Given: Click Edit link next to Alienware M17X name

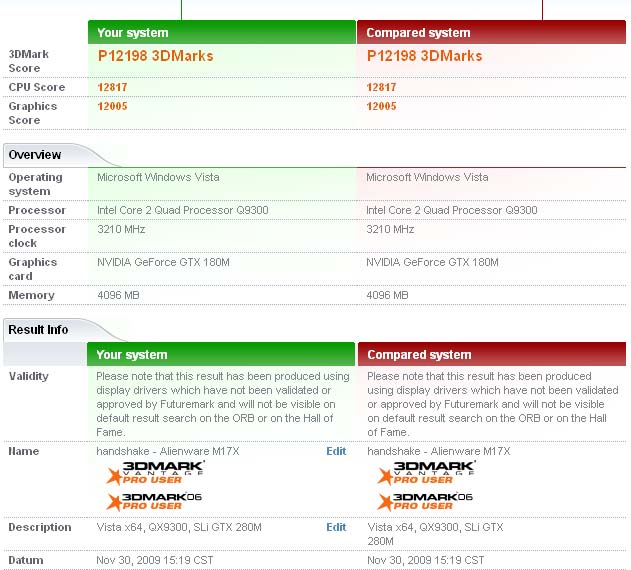Looking at the screenshot, I should 336,451.
